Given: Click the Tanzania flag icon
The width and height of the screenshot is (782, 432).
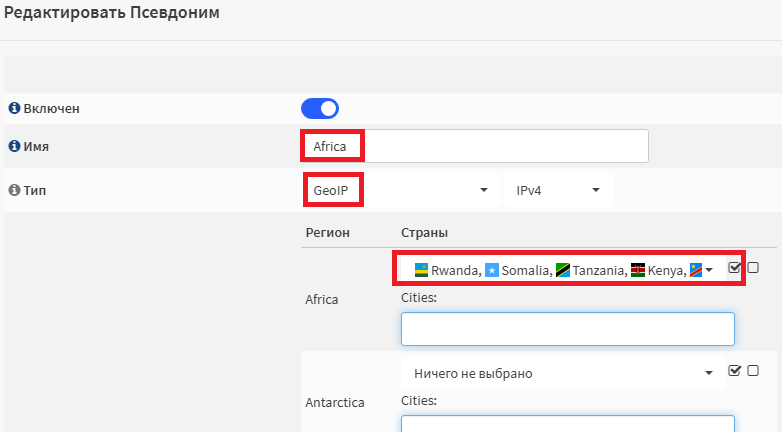Looking at the screenshot, I should click(x=563, y=270).
